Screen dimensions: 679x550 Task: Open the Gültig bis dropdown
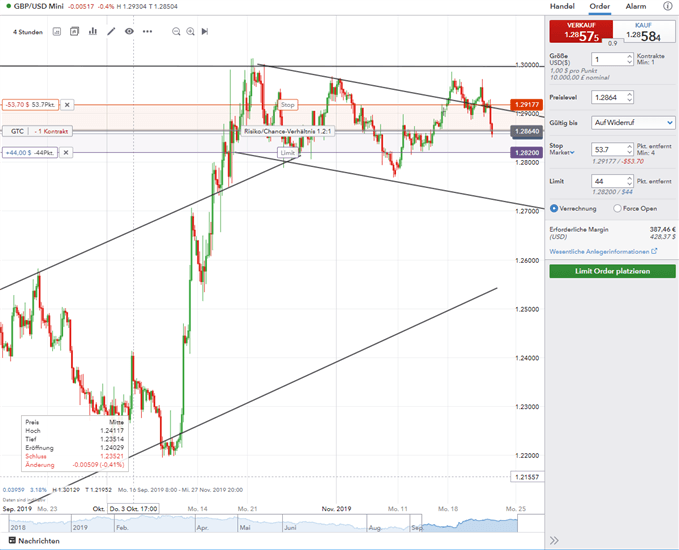633,123
